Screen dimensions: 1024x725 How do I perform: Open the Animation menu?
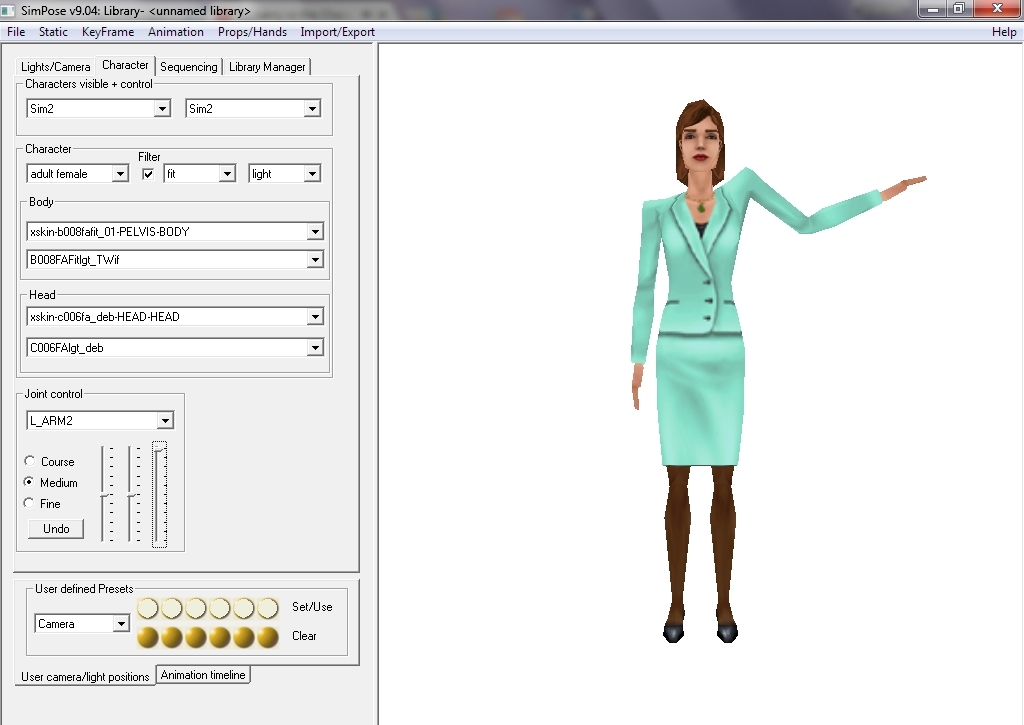pos(175,32)
